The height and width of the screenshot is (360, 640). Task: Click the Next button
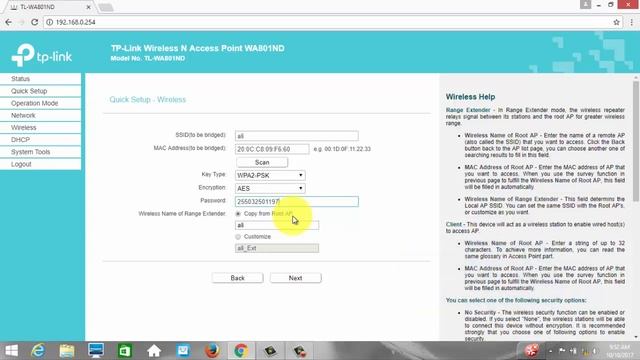coord(296,278)
